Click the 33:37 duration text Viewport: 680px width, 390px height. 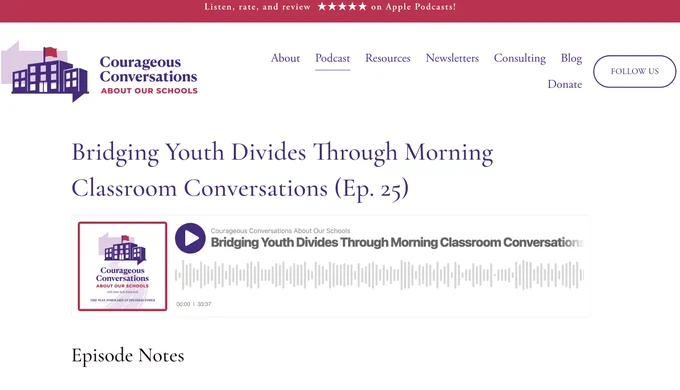click(204, 304)
